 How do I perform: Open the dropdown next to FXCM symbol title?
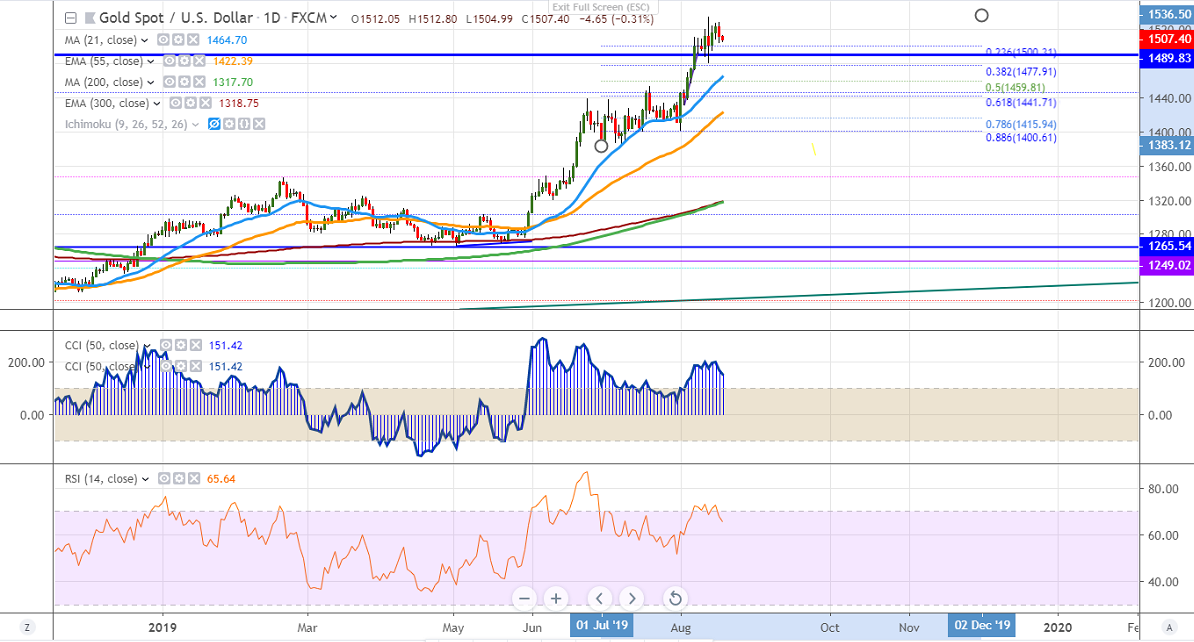[x=332, y=18]
